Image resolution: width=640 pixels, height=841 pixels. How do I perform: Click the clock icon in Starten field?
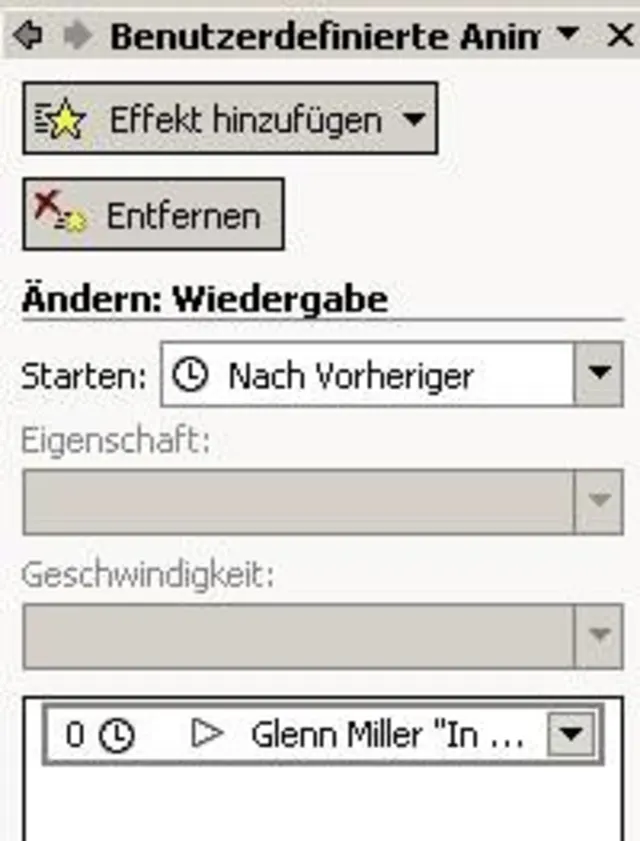(190, 374)
